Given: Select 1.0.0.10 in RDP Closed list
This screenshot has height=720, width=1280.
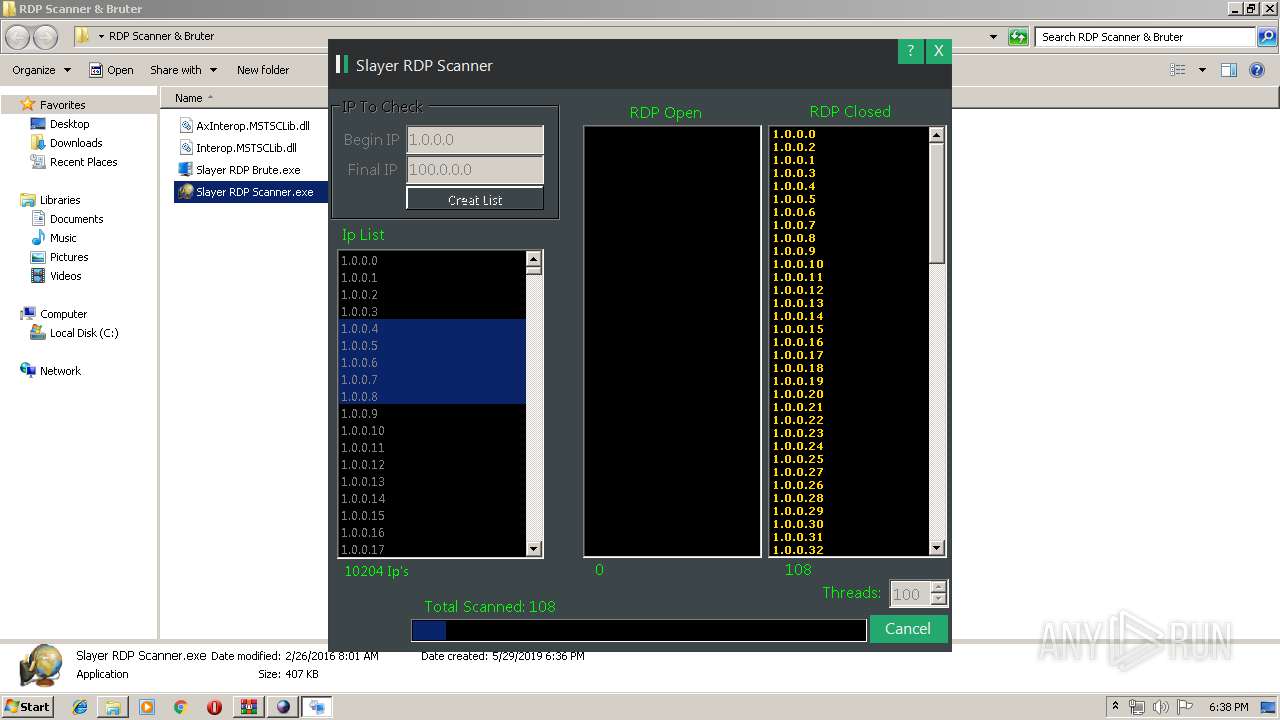Looking at the screenshot, I should [x=798, y=264].
